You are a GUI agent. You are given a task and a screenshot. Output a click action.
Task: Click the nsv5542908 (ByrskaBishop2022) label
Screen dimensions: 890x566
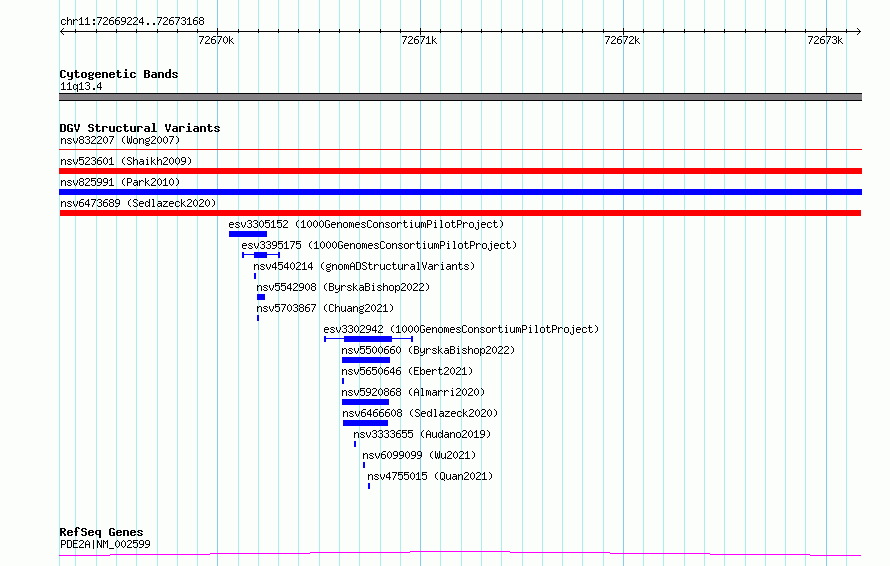tap(343, 287)
